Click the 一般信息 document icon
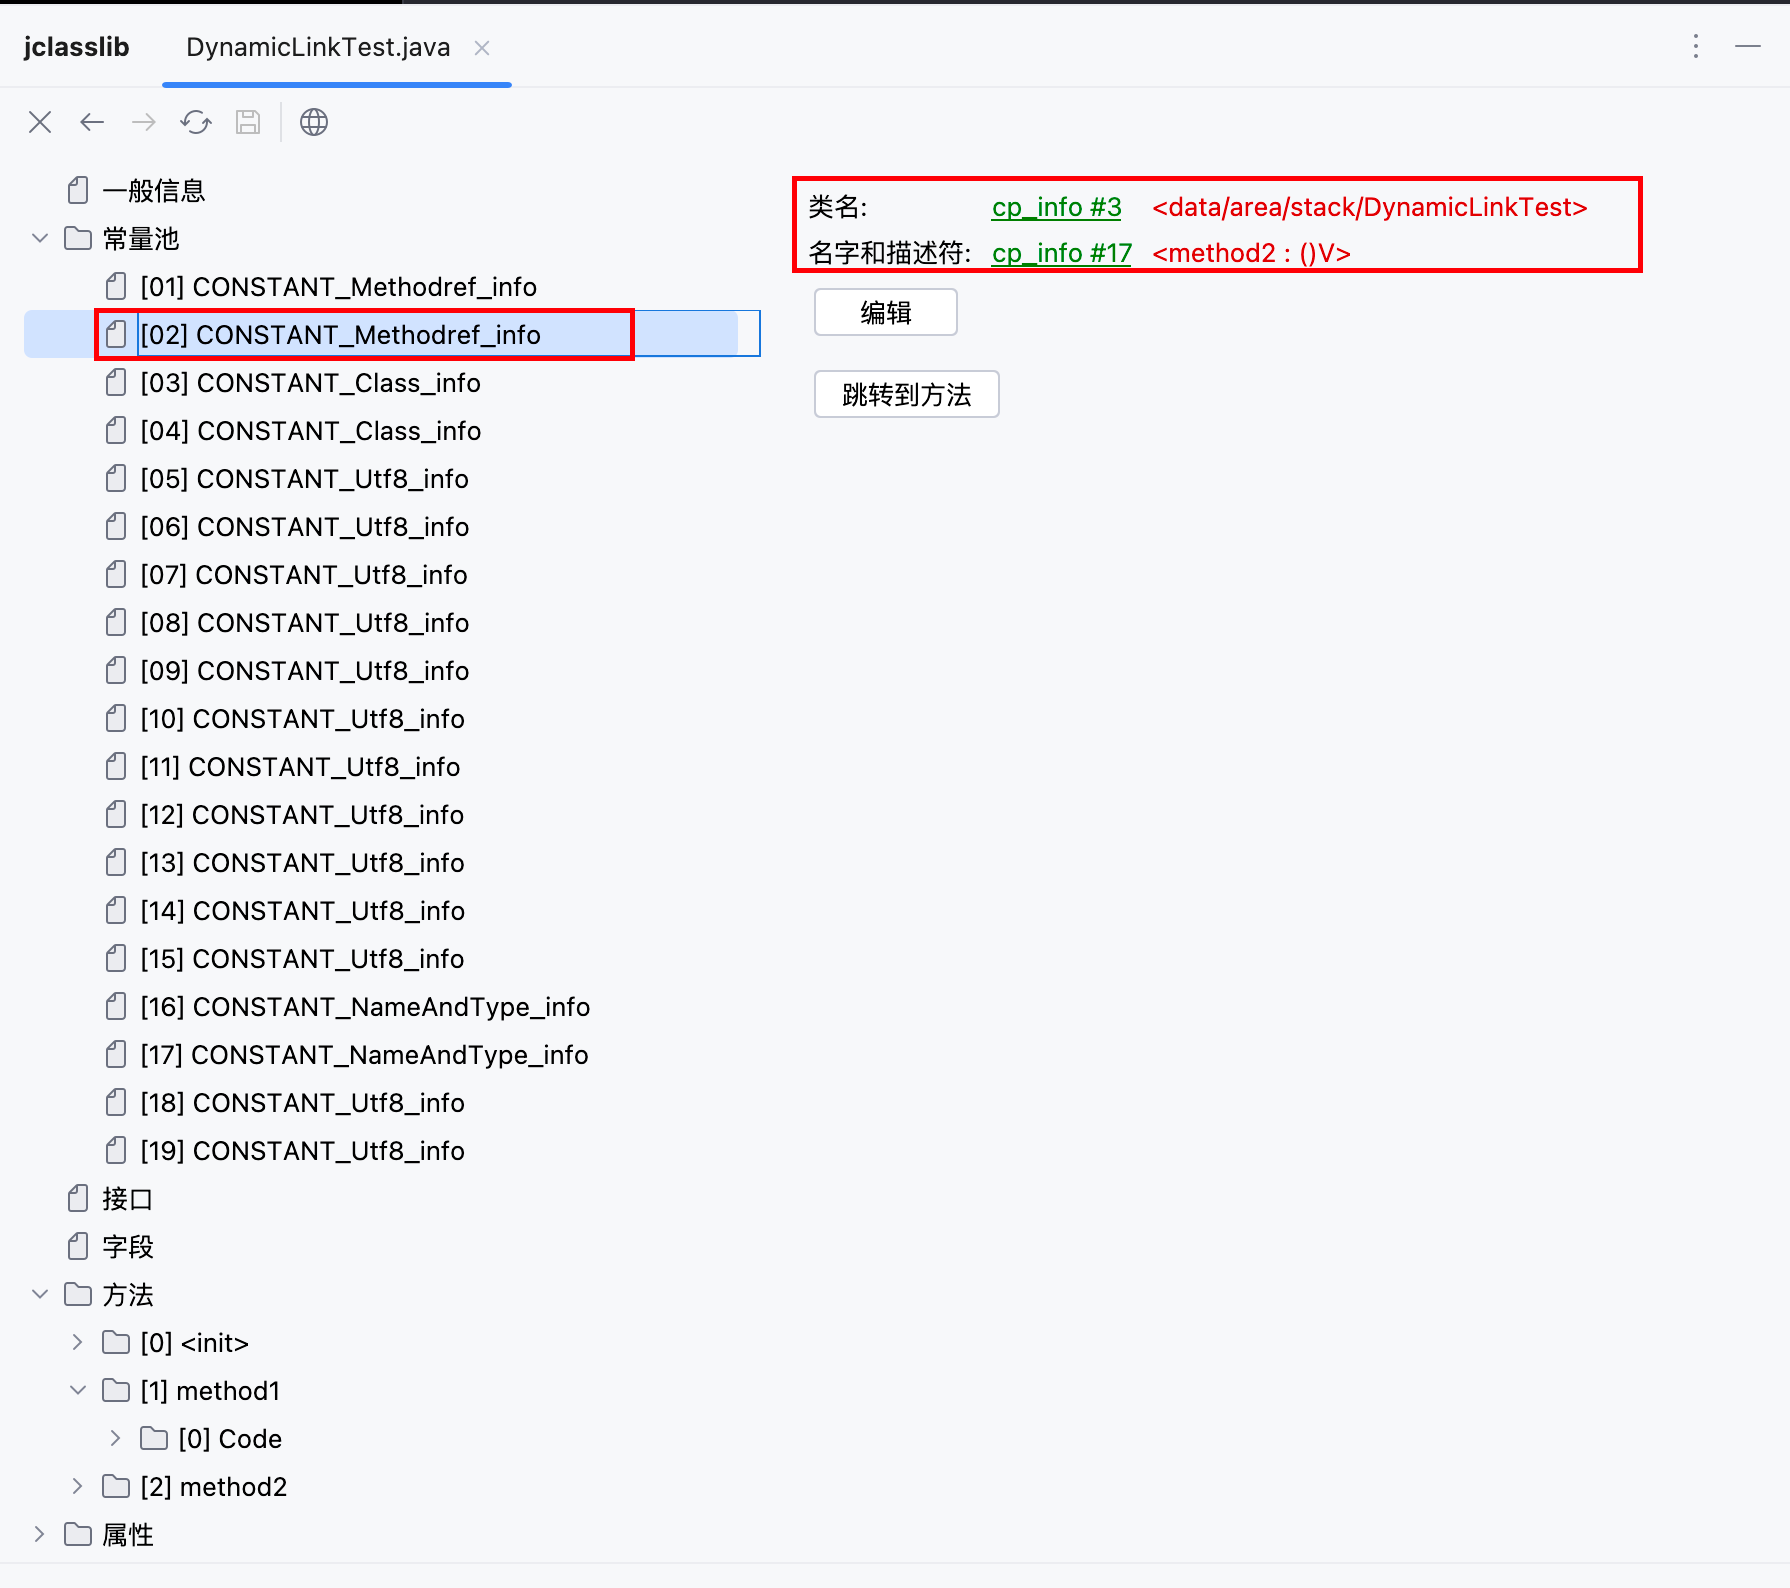Image resolution: width=1790 pixels, height=1588 pixels. tap(78, 190)
